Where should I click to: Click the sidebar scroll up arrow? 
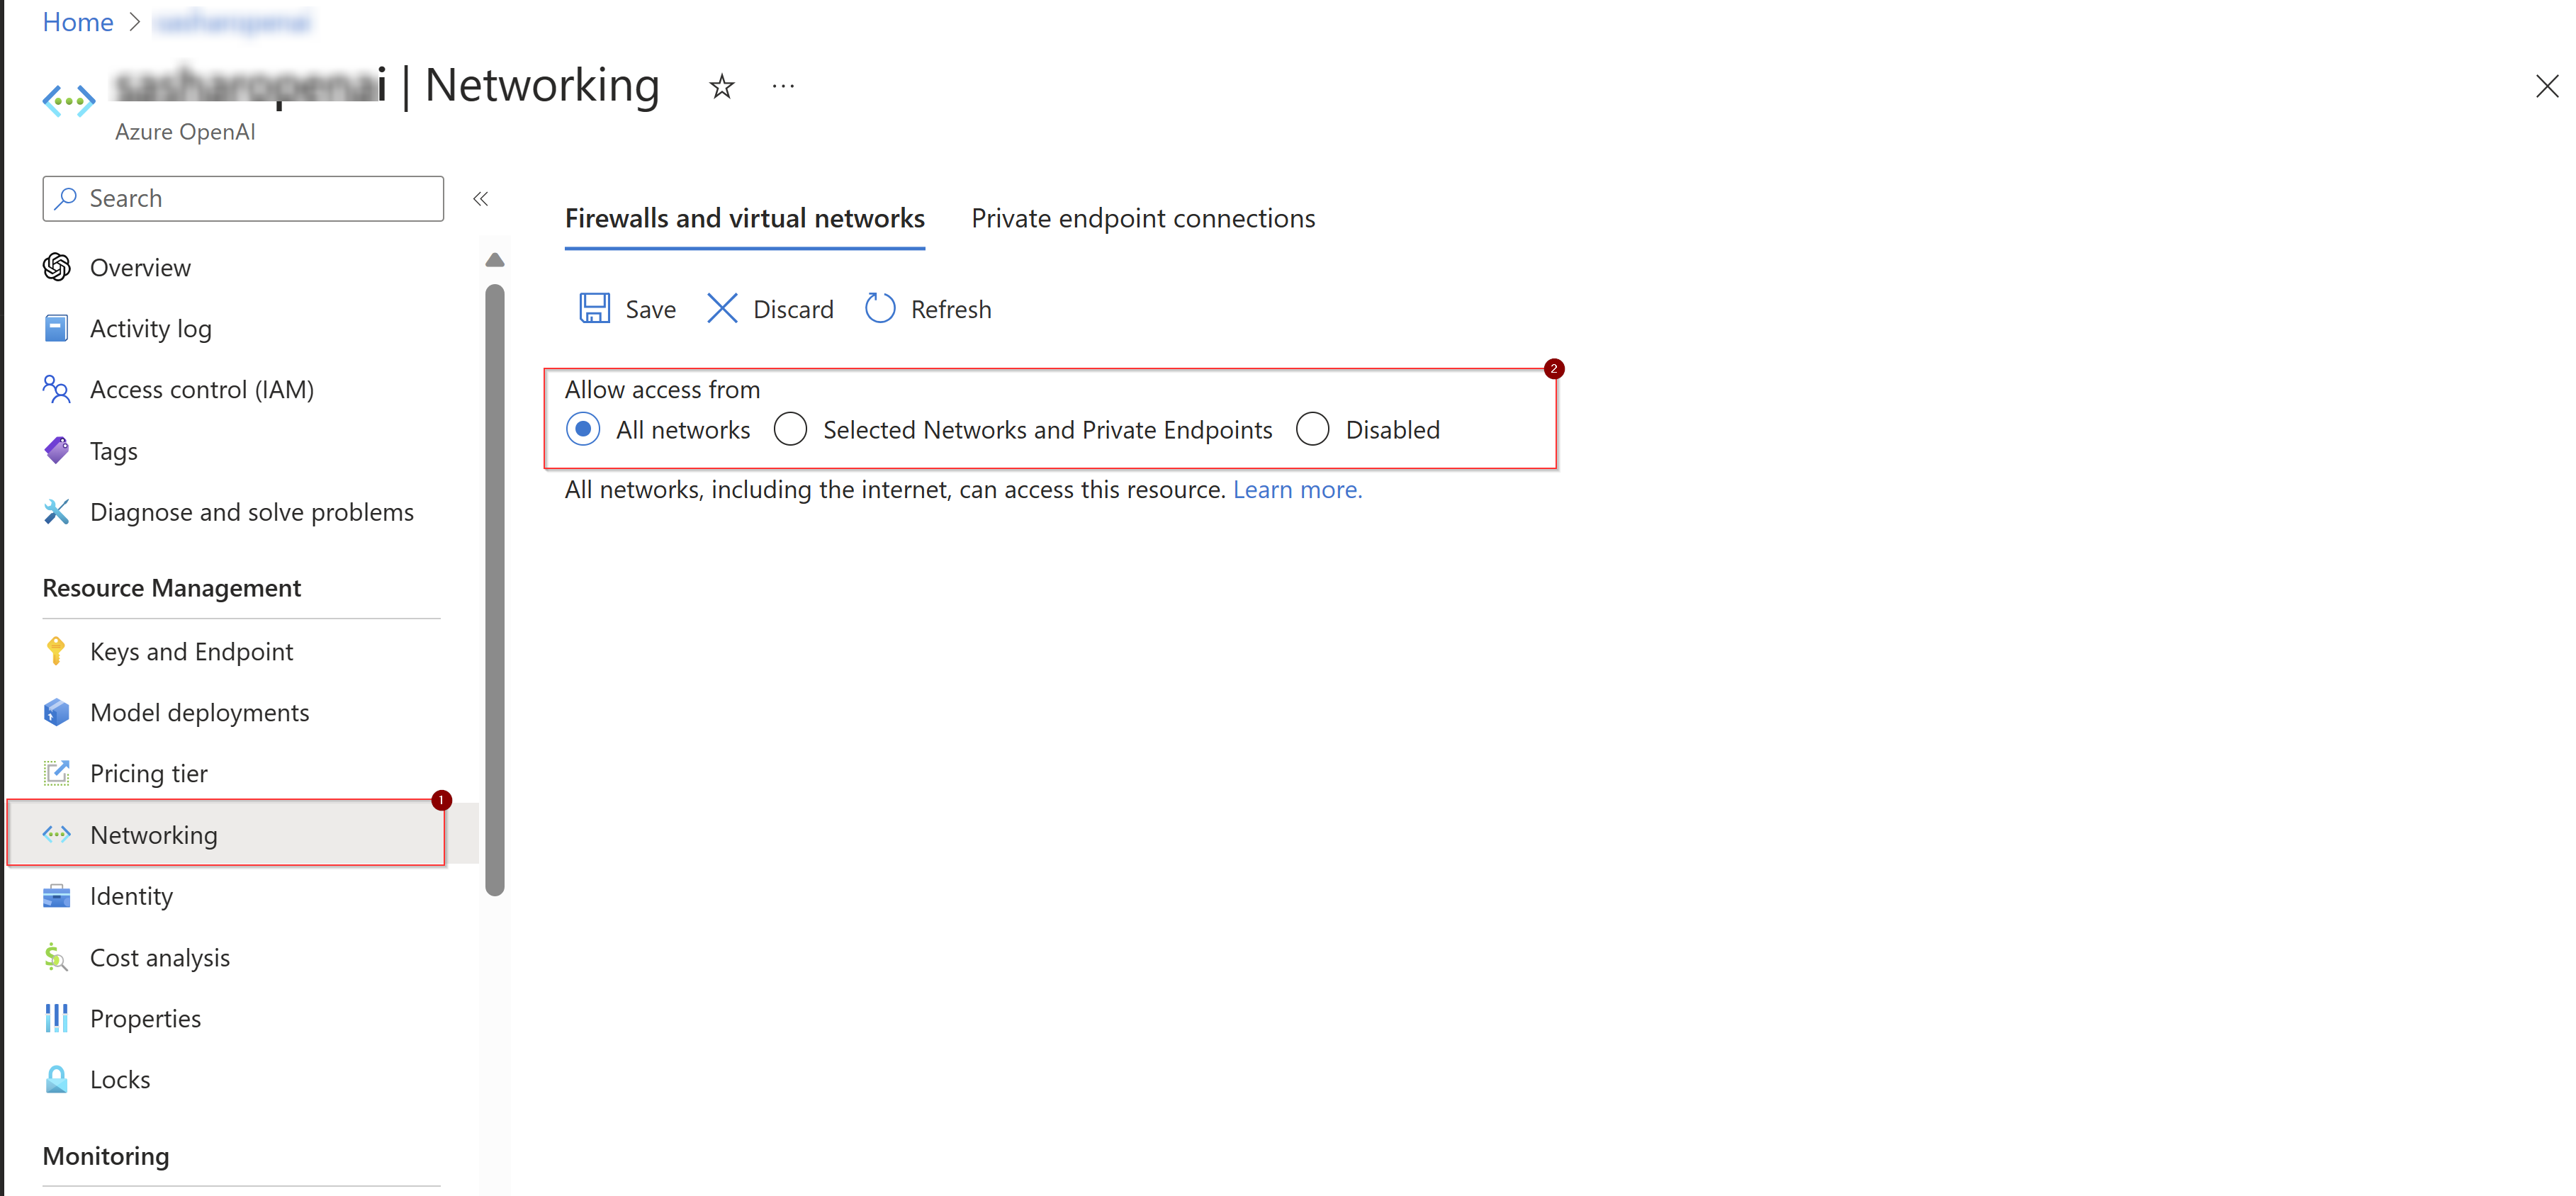[x=494, y=260]
